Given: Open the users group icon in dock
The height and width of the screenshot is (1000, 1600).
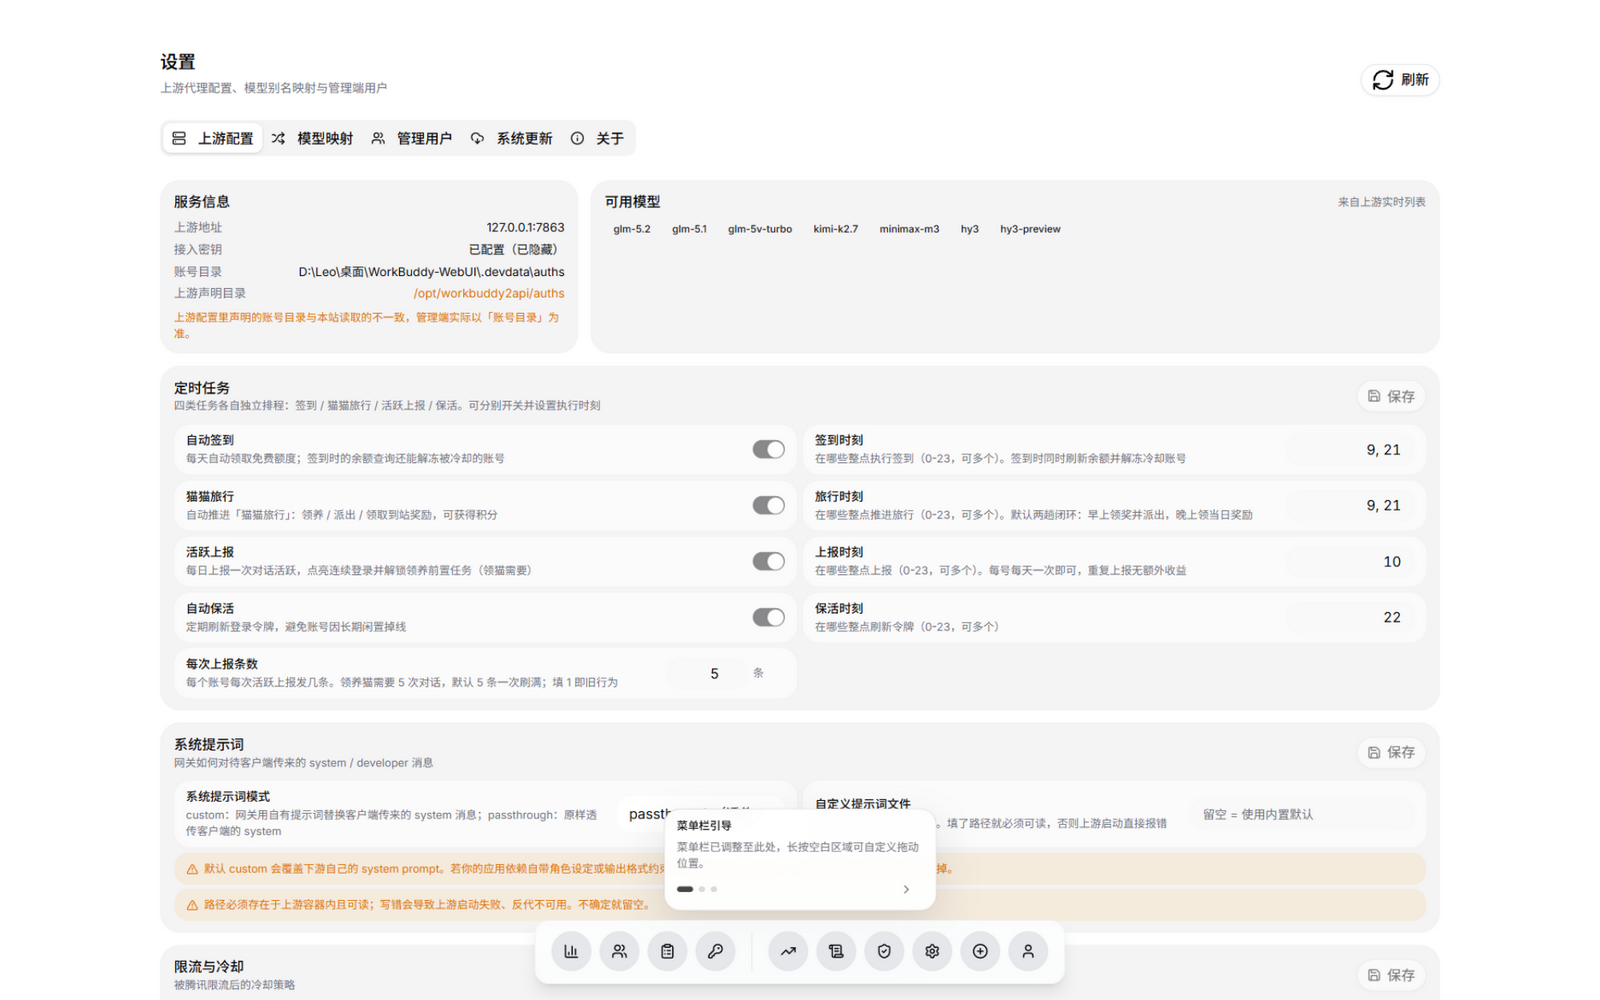Looking at the screenshot, I should tap(619, 951).
